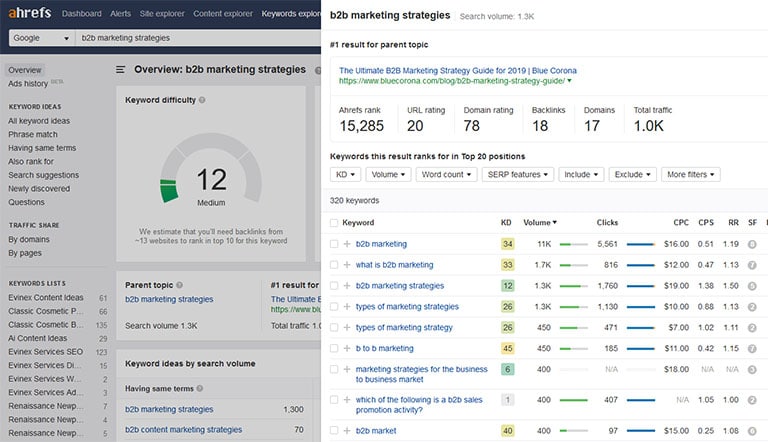Screen dimensions: 768x442
Task: Open the Evinex Content Ideas keyword list
Action: (46, 297)
